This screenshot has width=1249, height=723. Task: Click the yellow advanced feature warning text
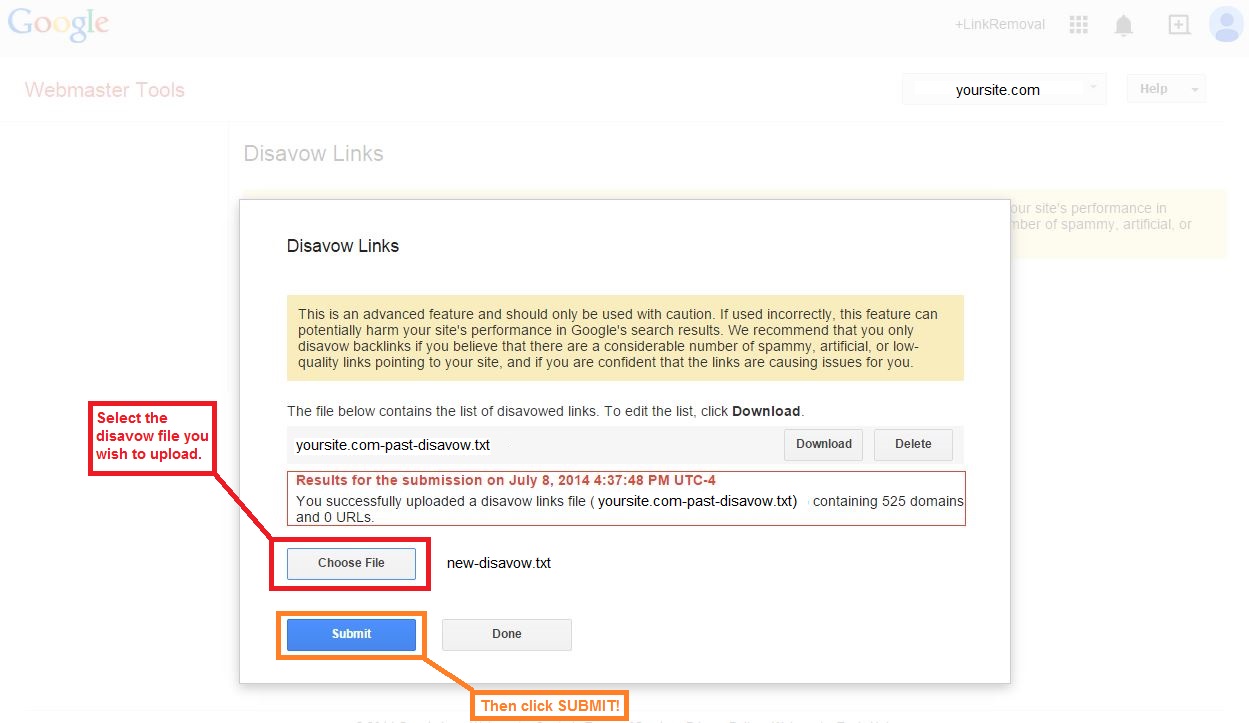pos(625,337)
